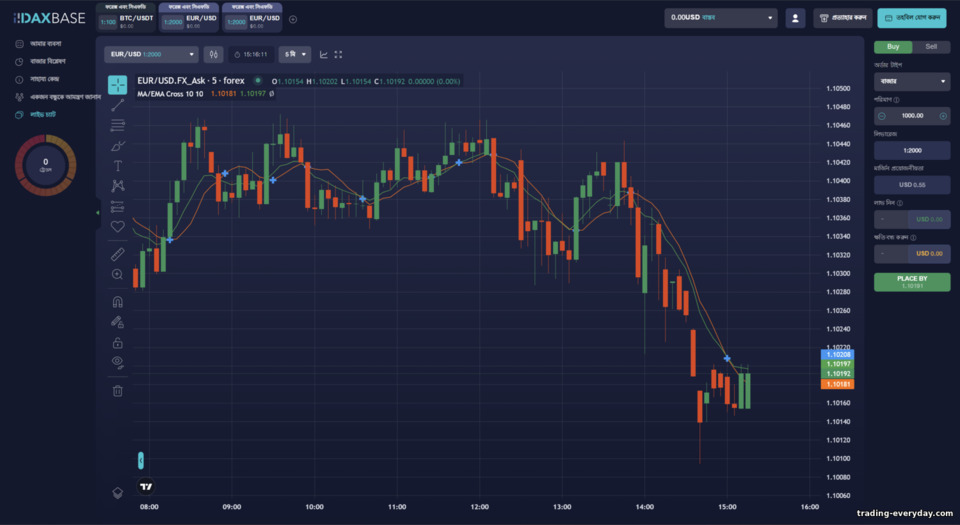This screenshot has width=960, height=525.
Task: Toggle stay-in-drawing-mode pencil lock
Action: point(118,322)
